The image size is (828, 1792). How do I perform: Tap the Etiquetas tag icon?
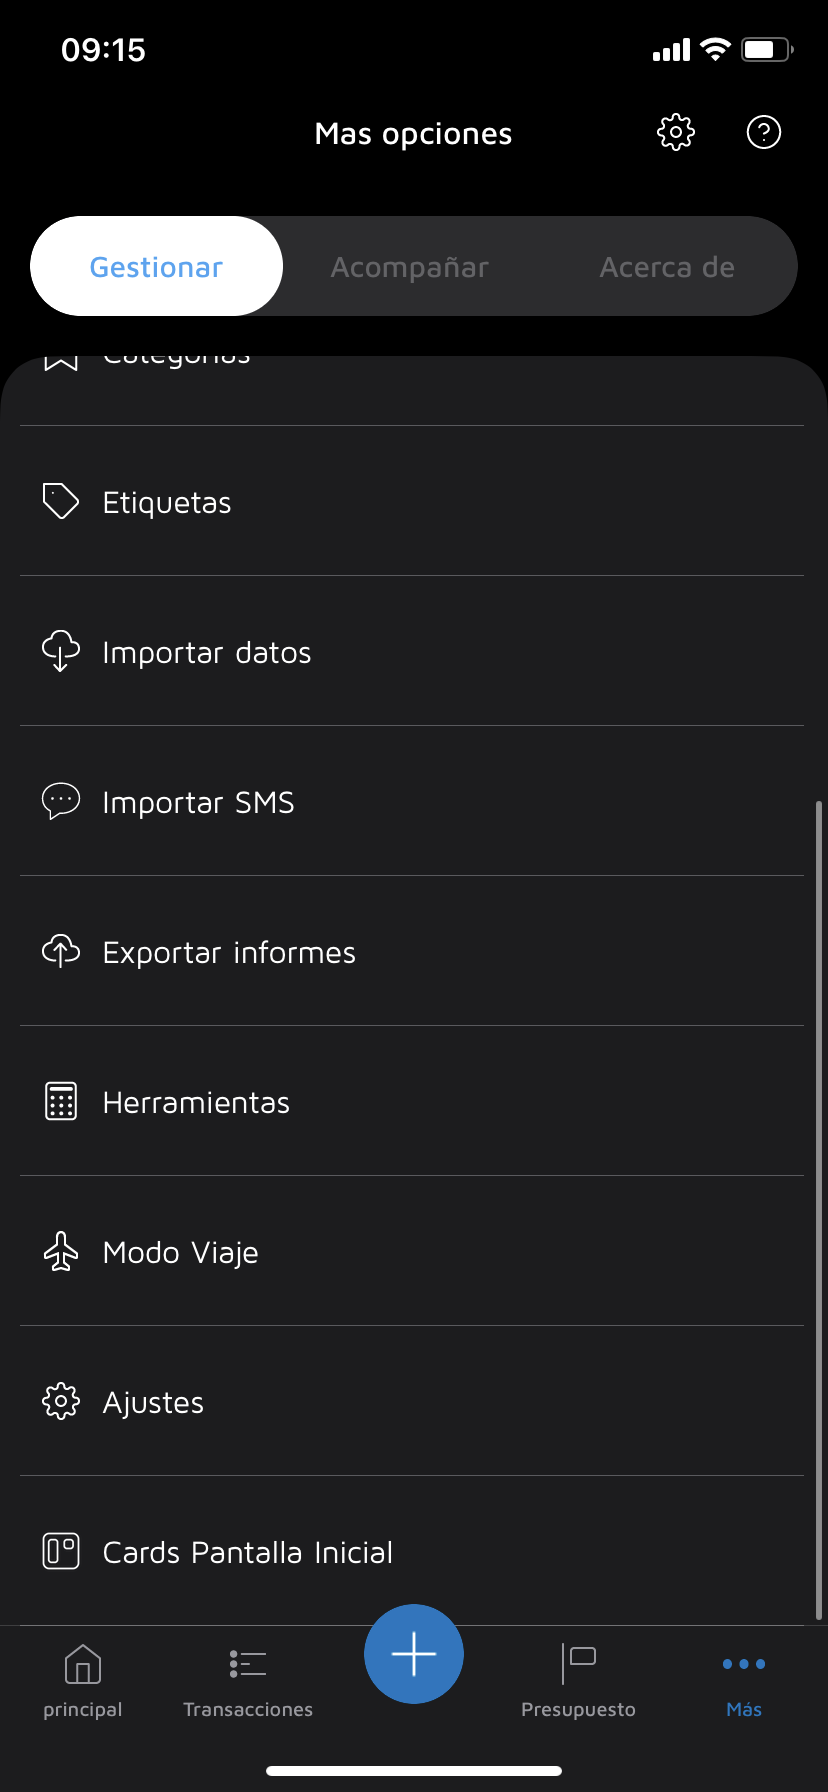[x=60, y=501]
